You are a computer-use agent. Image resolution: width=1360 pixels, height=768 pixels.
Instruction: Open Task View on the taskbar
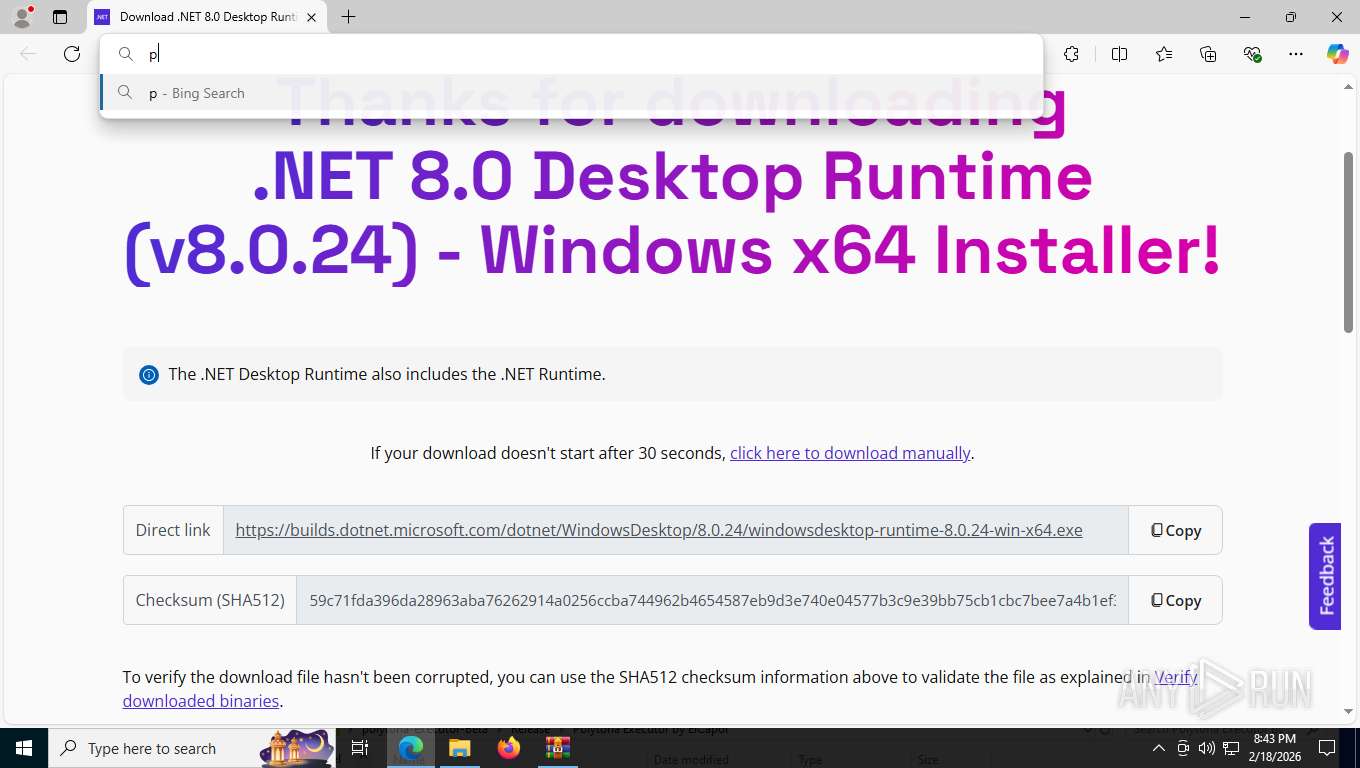tap(360, 748)
